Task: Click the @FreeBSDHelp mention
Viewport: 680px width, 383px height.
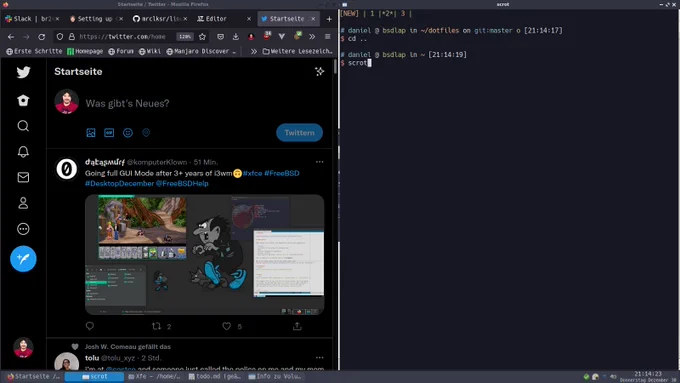Action: coord(182,183)
